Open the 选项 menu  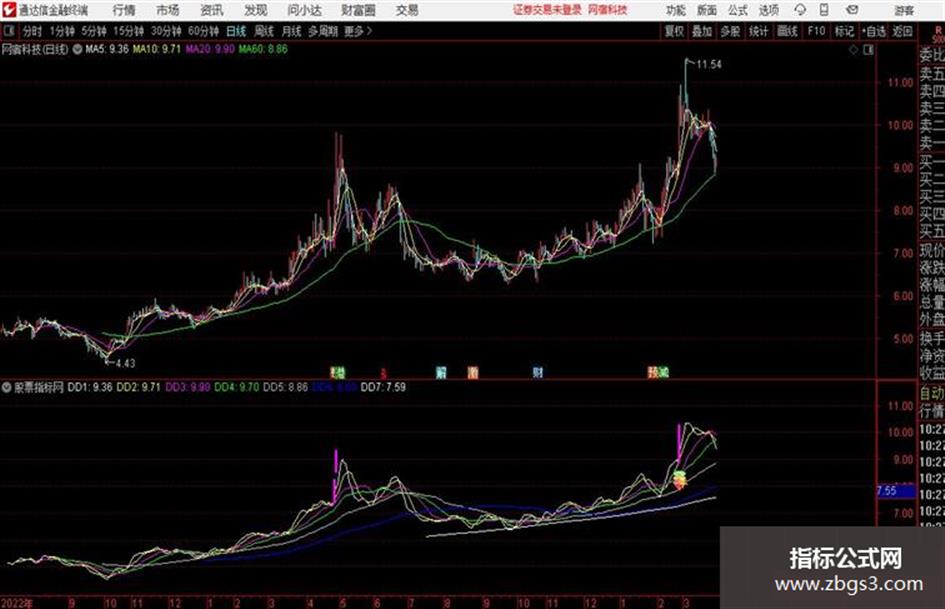(x=768, y=10)
